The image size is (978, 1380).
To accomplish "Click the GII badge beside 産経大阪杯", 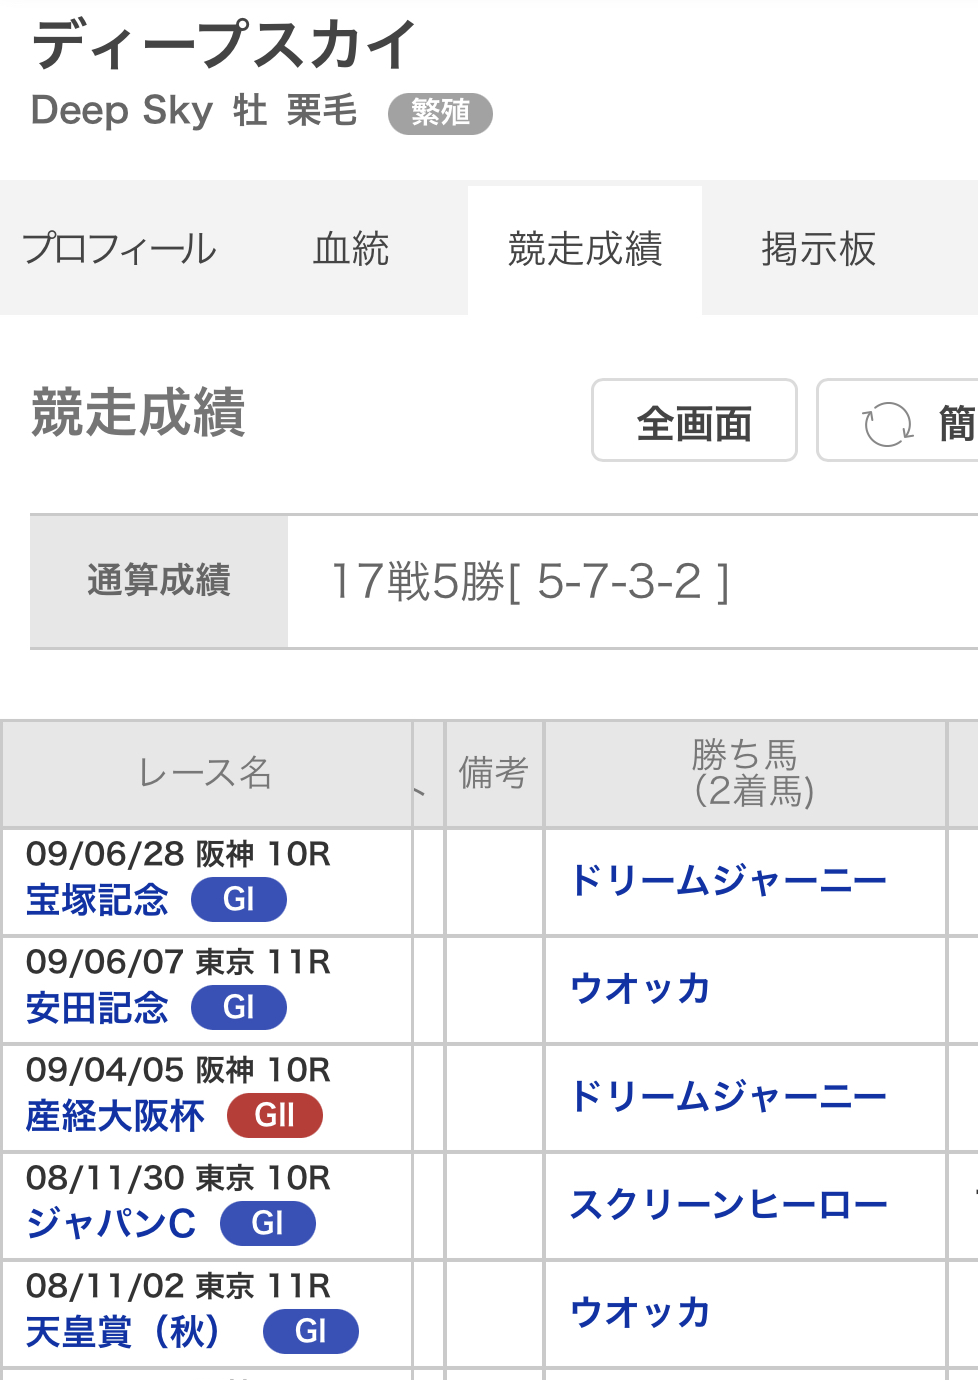I will (x=275, y=1115).
